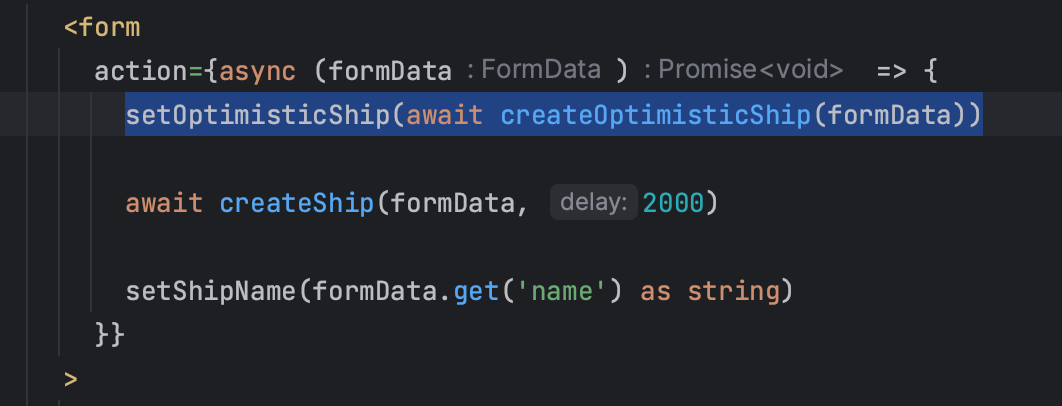Click the 'name' string literal

click(x=561, y=291)
